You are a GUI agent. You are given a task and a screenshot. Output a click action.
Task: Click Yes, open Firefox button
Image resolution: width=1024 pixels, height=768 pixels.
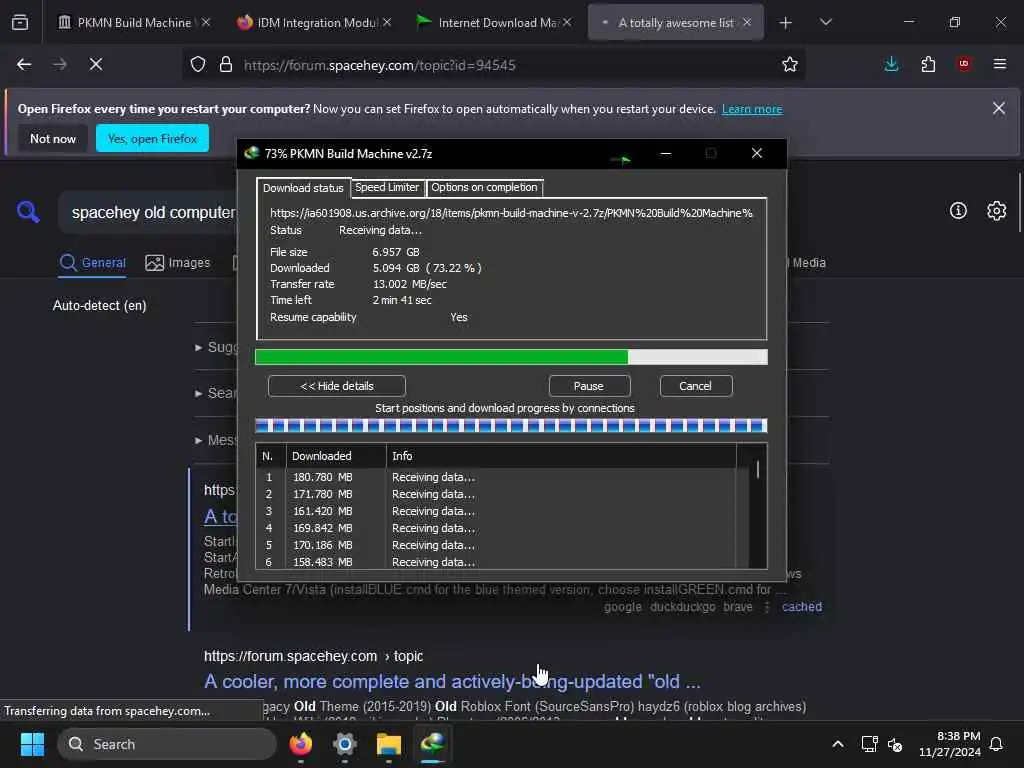(152, 138)
